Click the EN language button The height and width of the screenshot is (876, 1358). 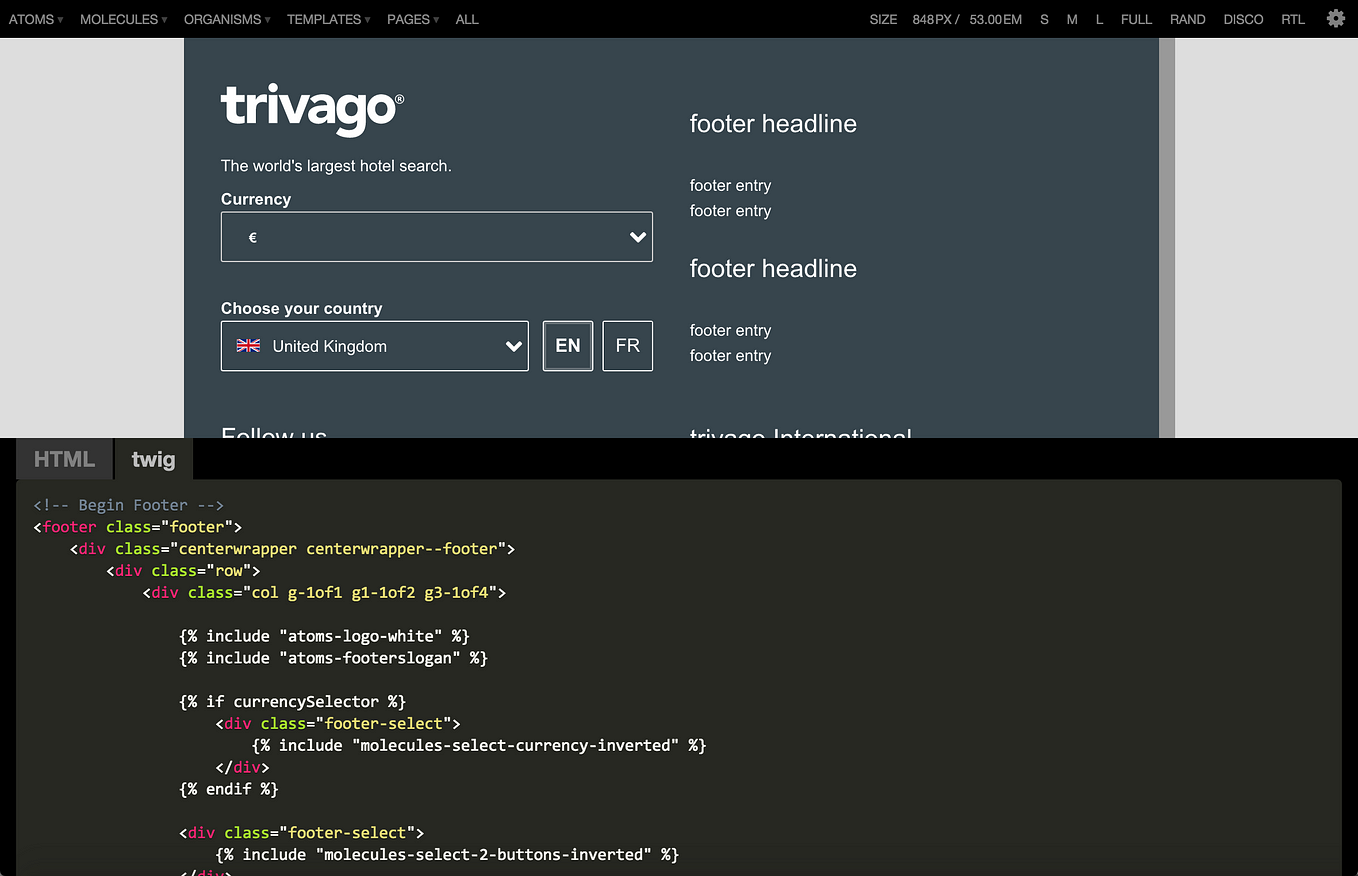tap(567, 345)
